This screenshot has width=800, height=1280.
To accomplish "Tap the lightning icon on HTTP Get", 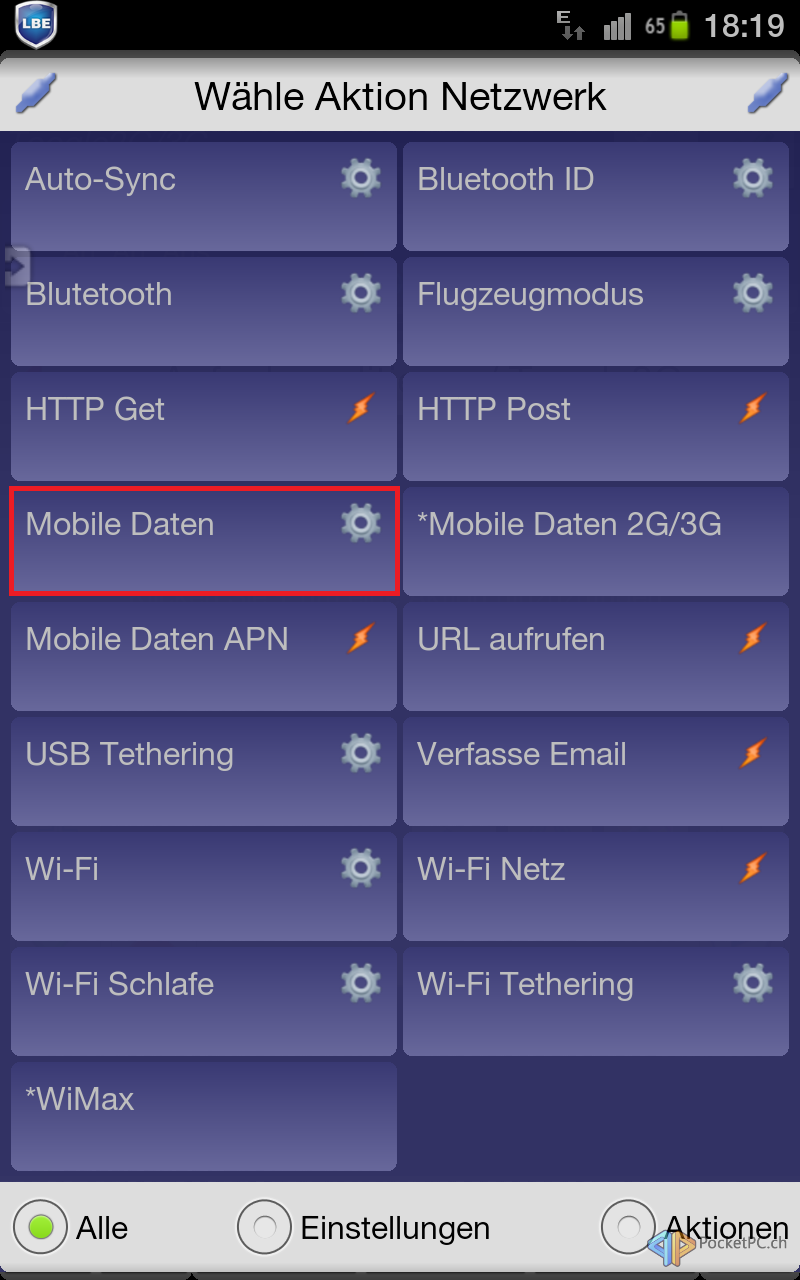I will click(x=360, y=408).
